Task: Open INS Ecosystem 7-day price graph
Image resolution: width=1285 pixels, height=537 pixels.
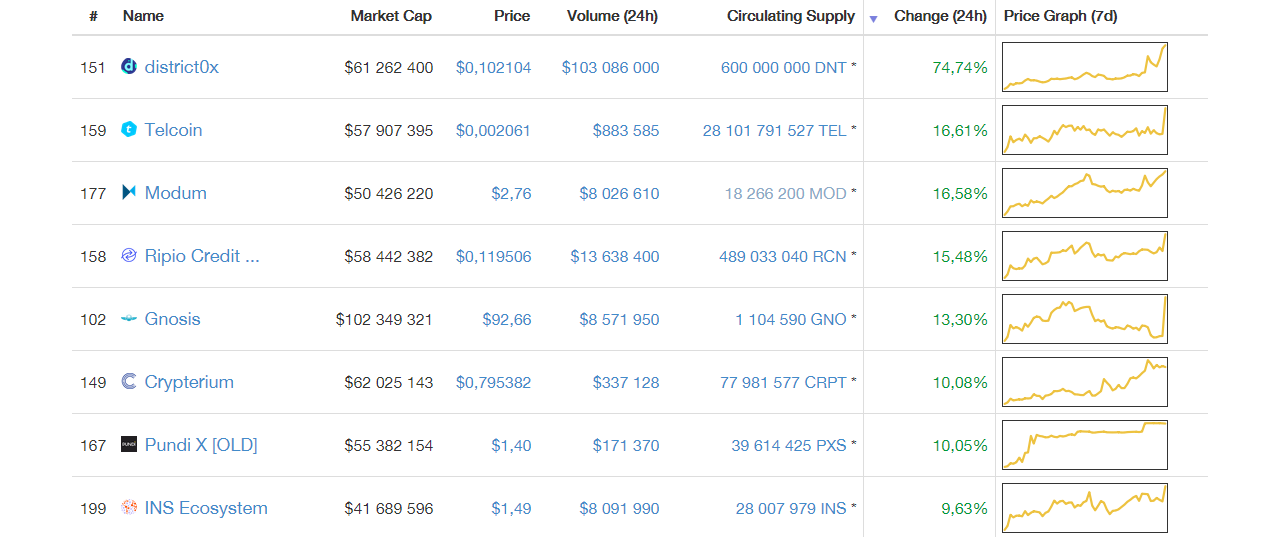Action: coord(1085,508)
